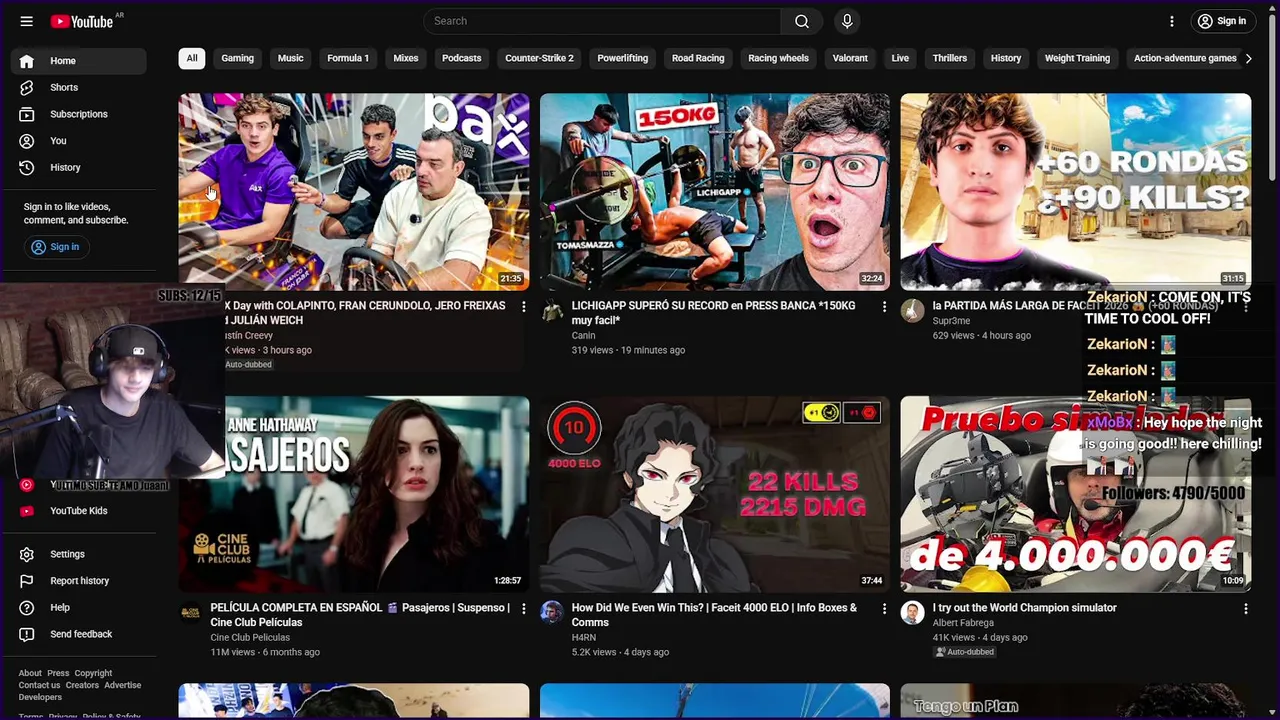Select the Counter-Strike 2 filter chip
The width and height of the screenshot is (1280, 720).
pyautogui.click(x=539, y=58)
